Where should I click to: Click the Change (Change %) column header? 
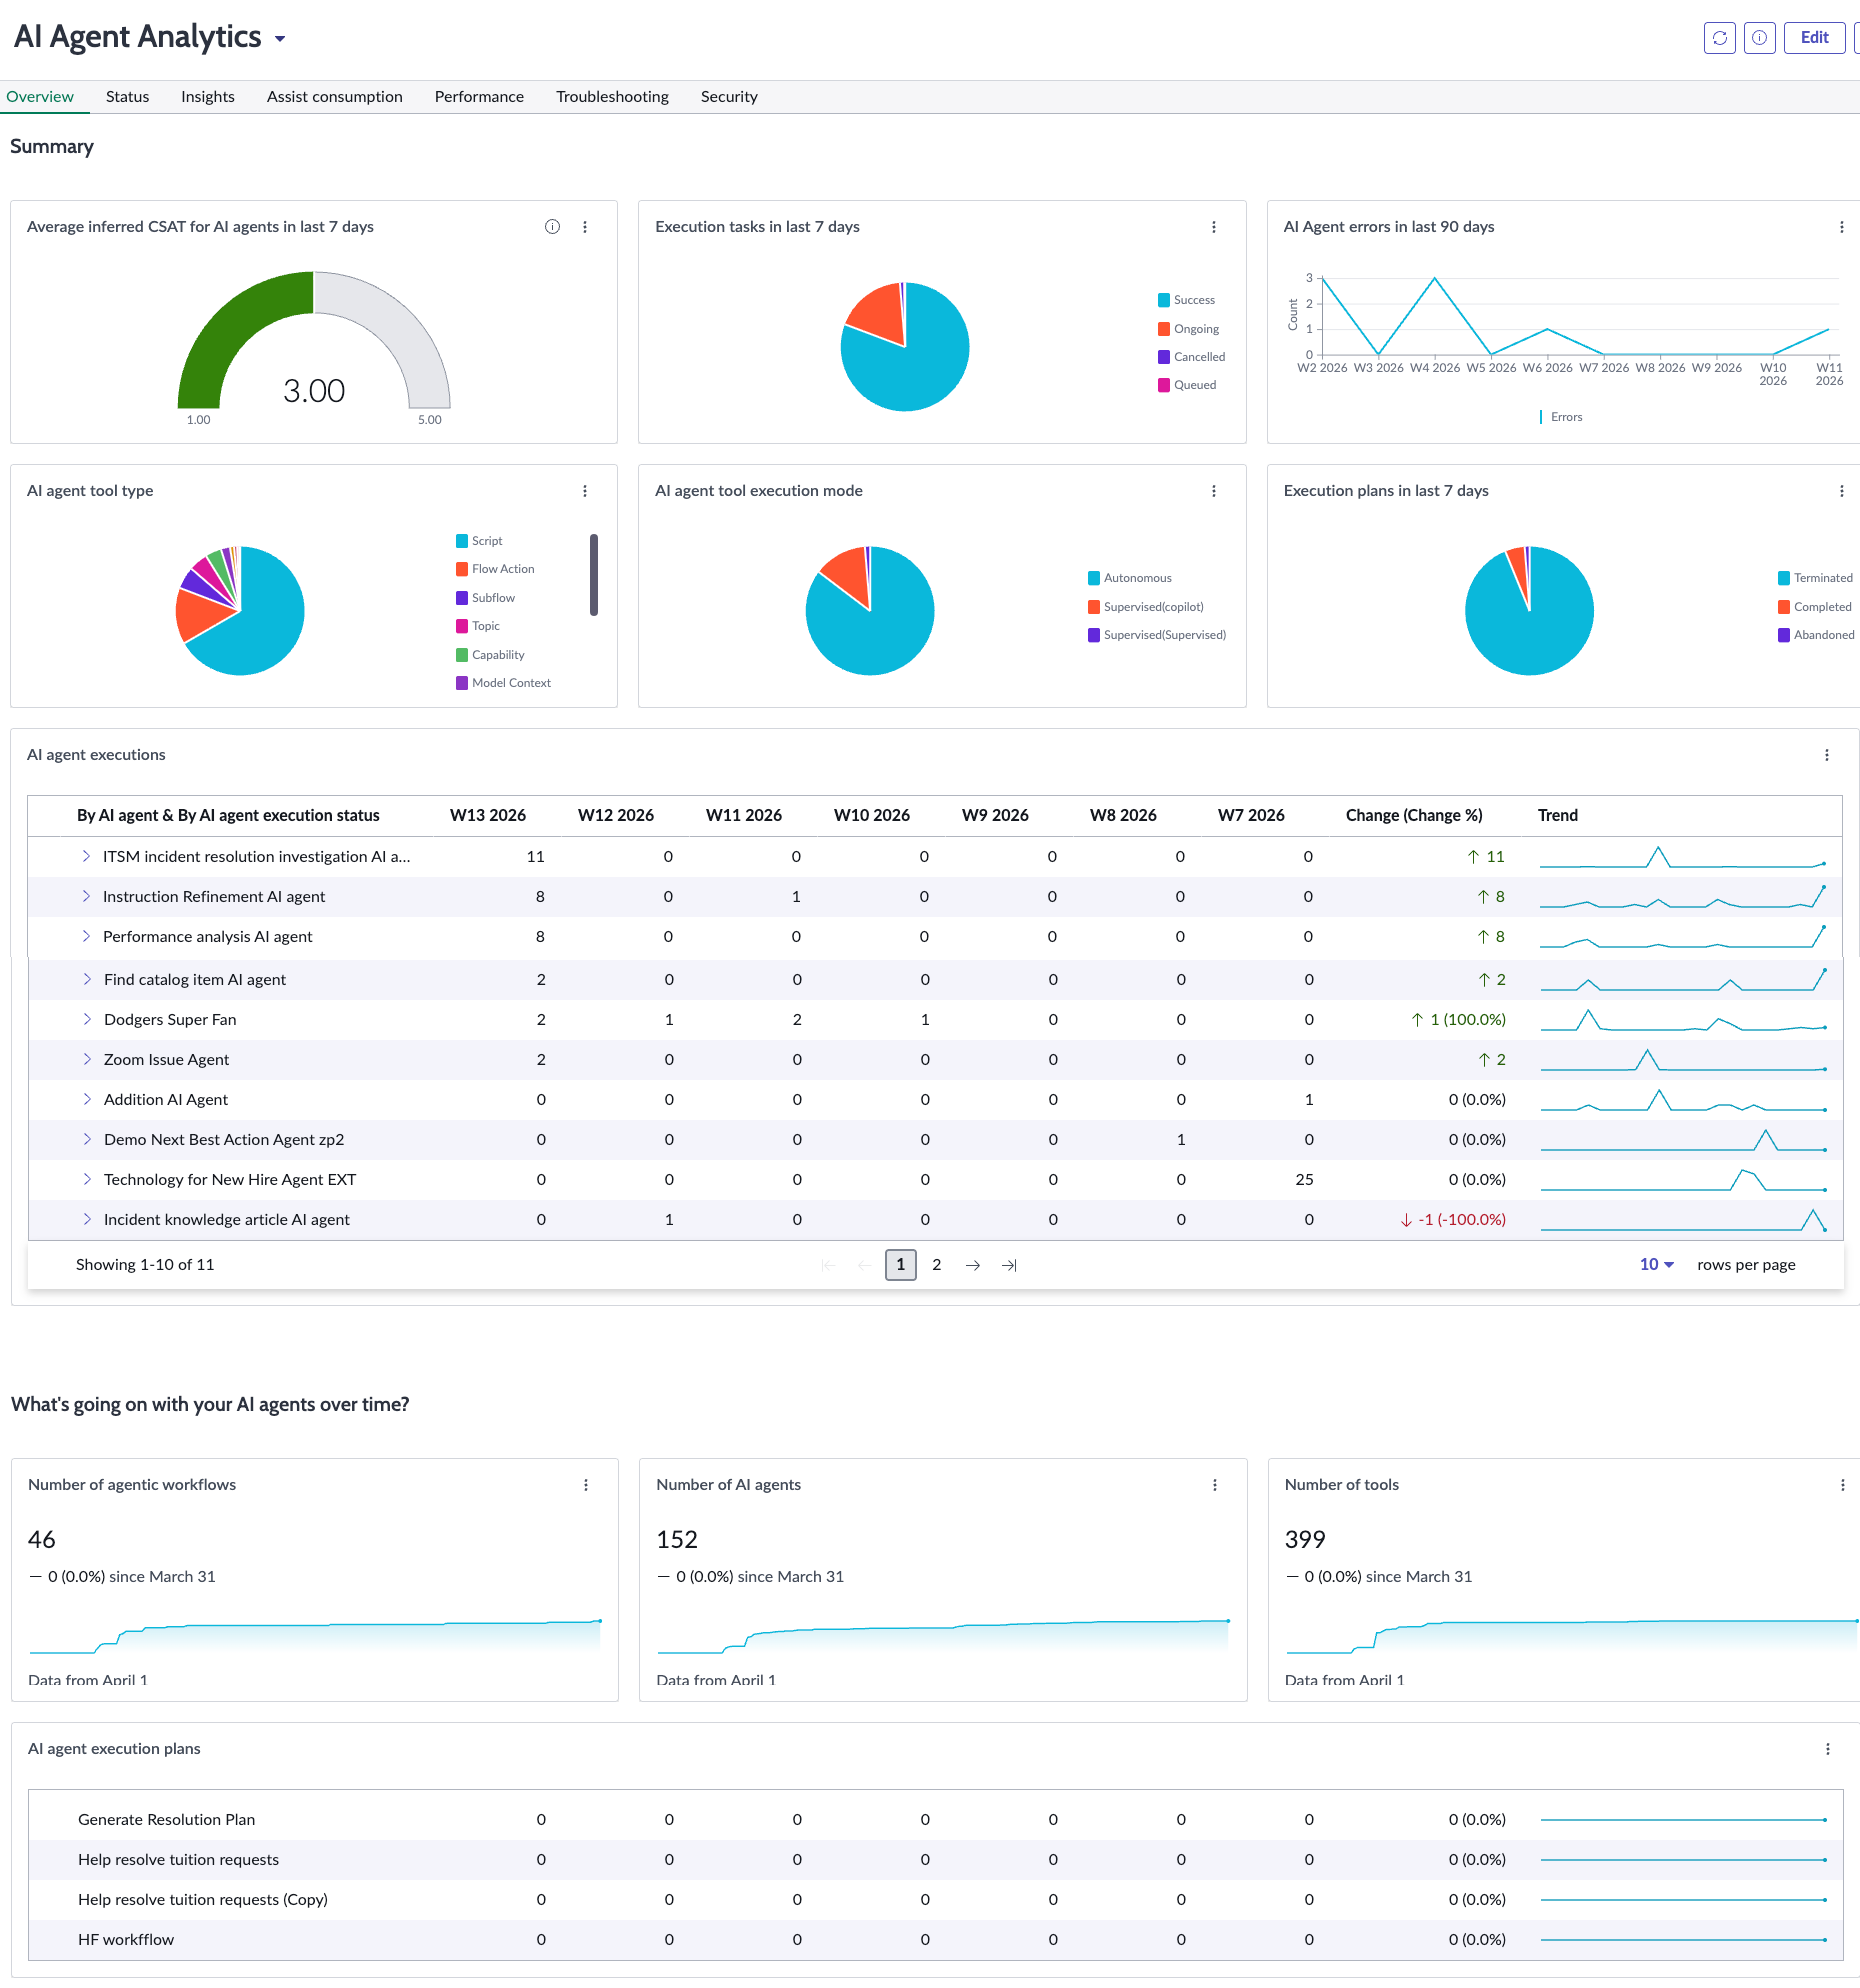1414,815
